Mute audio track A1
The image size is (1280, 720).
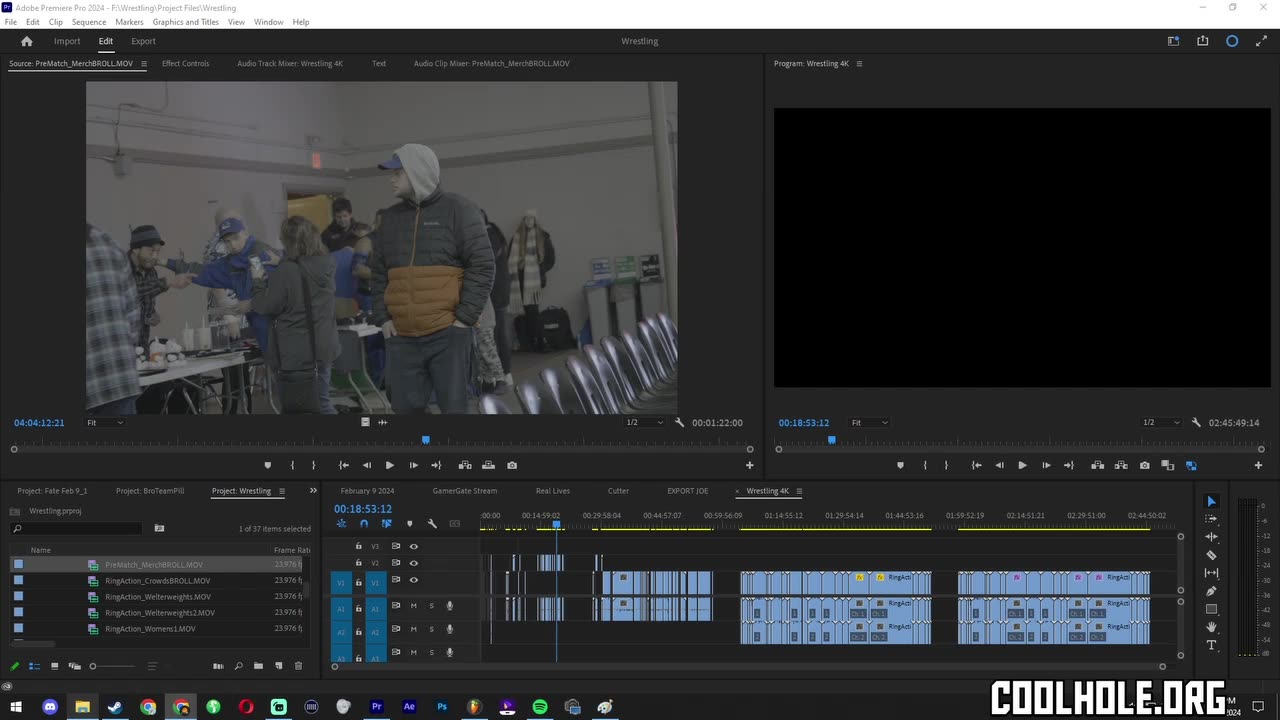click(413, 606)
